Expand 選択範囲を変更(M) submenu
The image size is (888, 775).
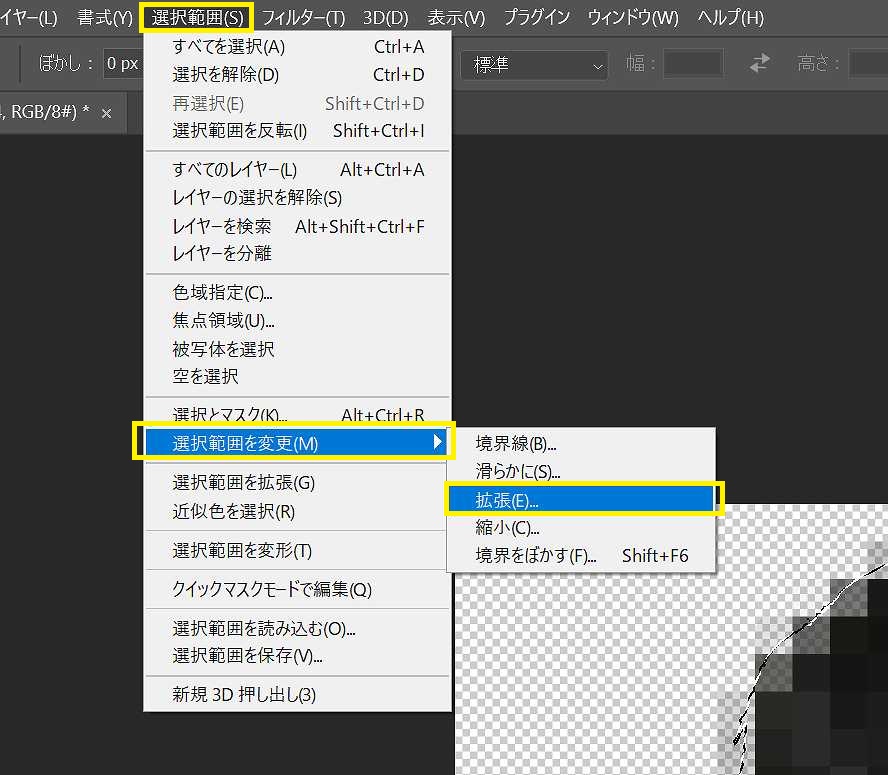click(295, 442)
